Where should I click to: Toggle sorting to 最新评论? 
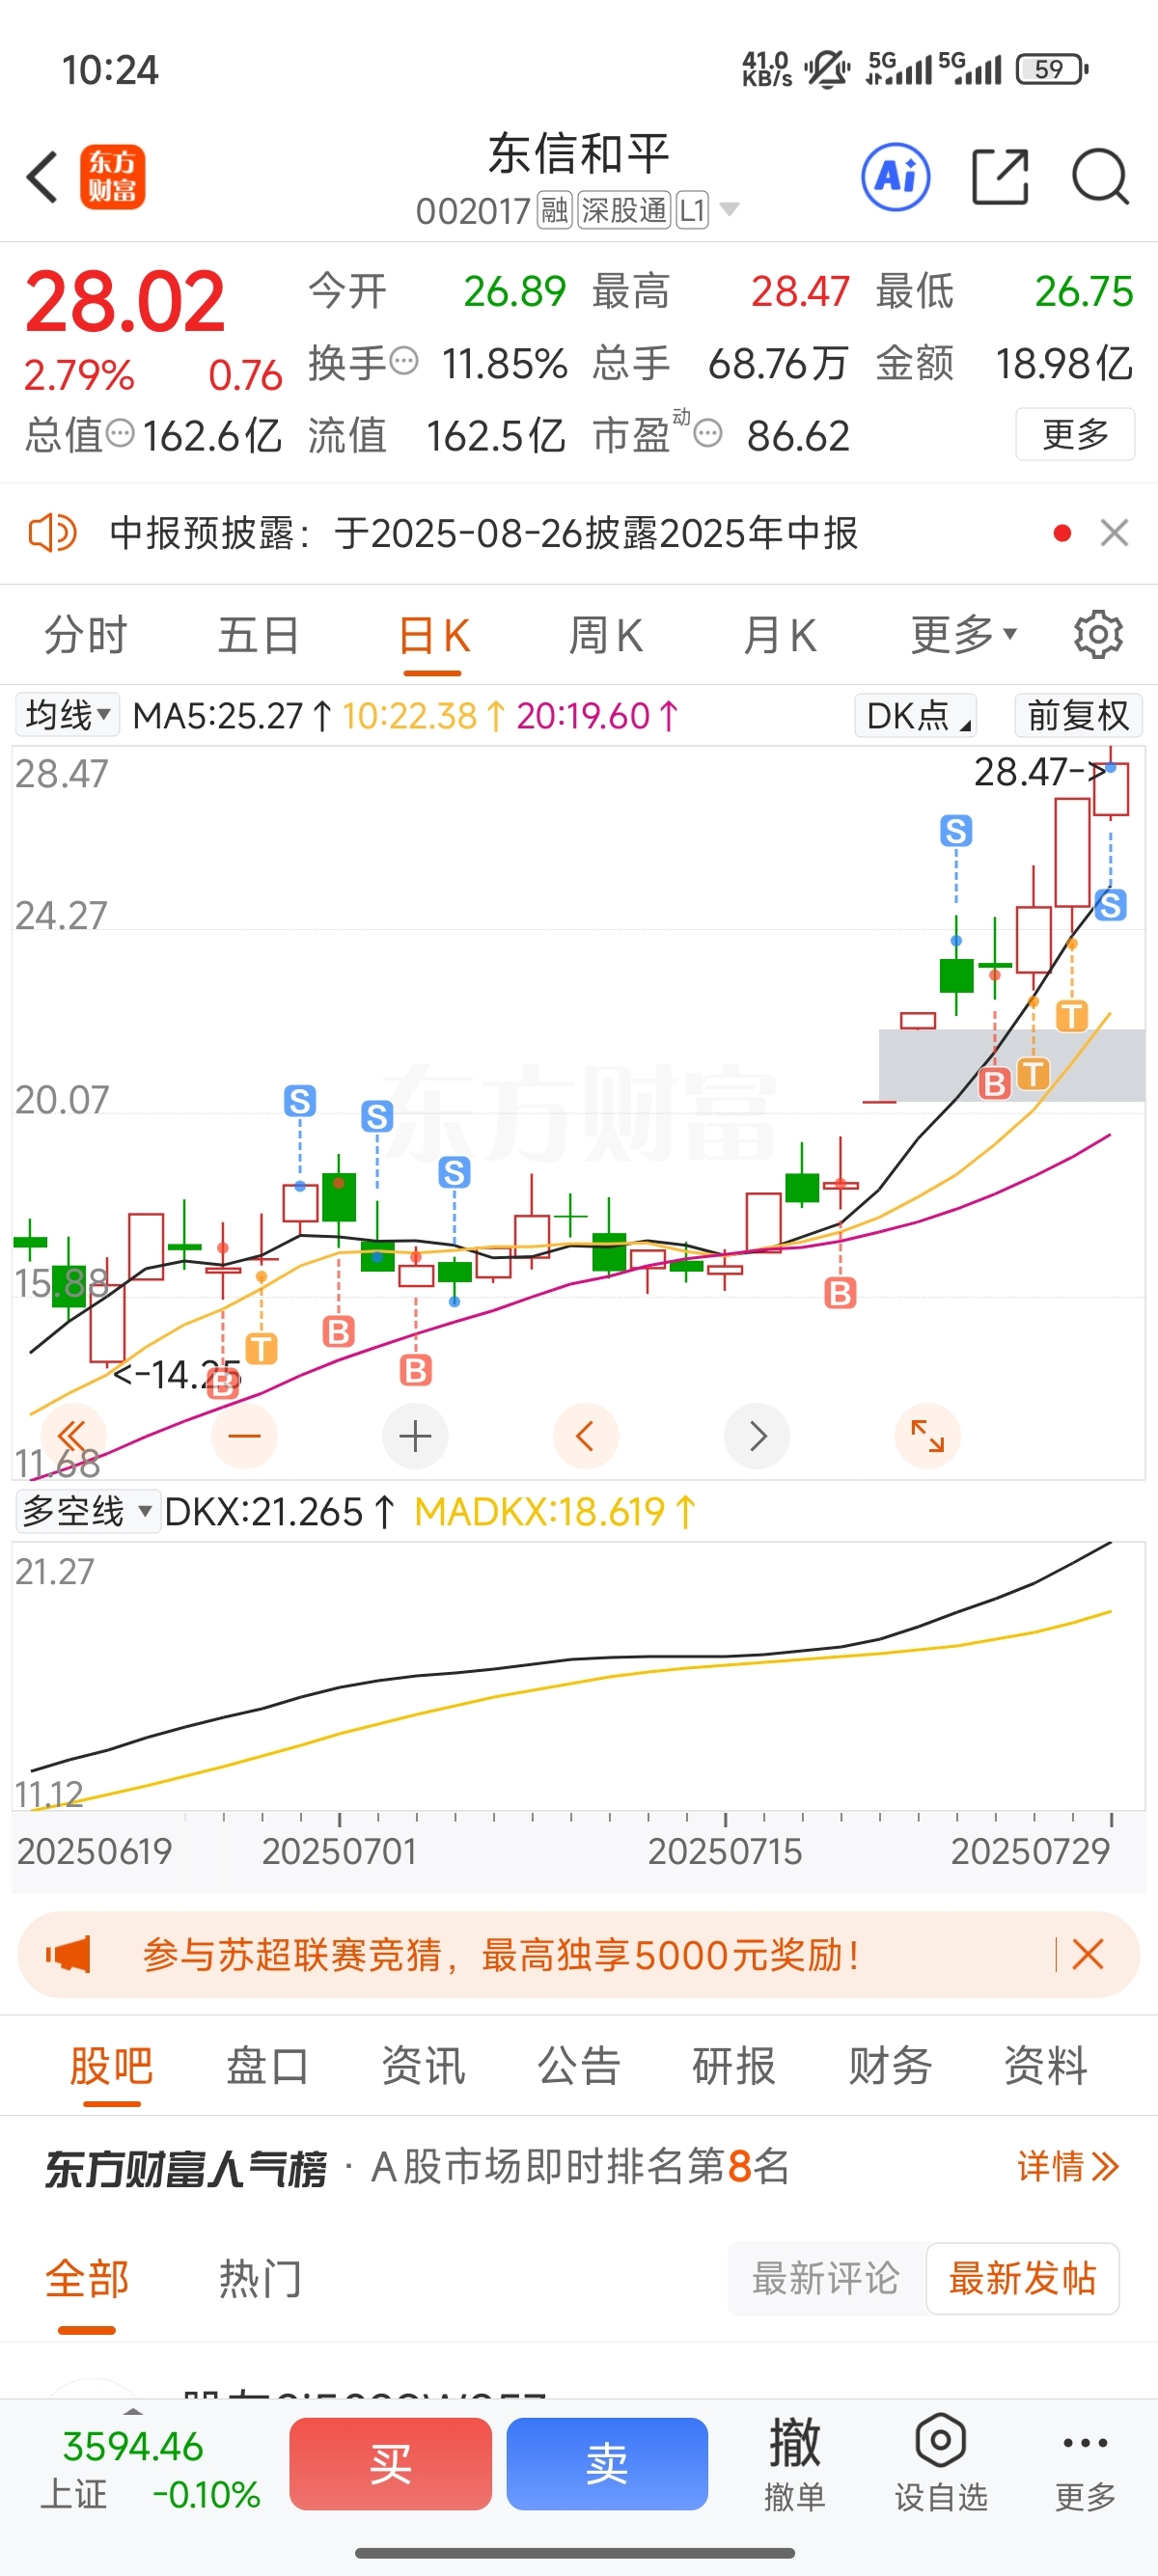[826, 2279]
